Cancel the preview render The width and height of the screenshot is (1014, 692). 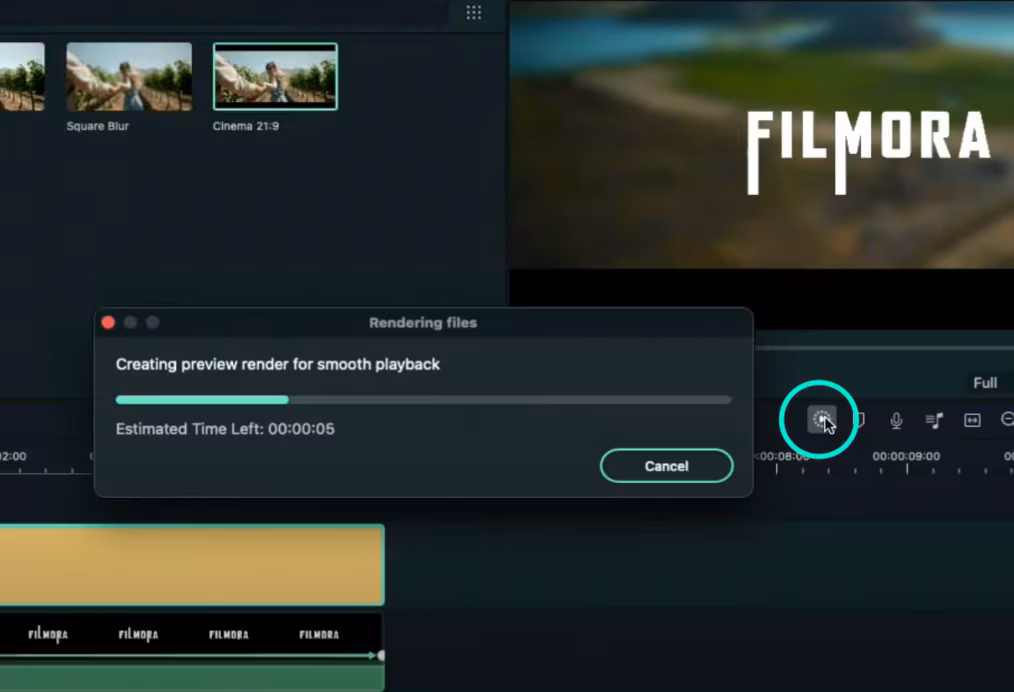coord(666,466)
